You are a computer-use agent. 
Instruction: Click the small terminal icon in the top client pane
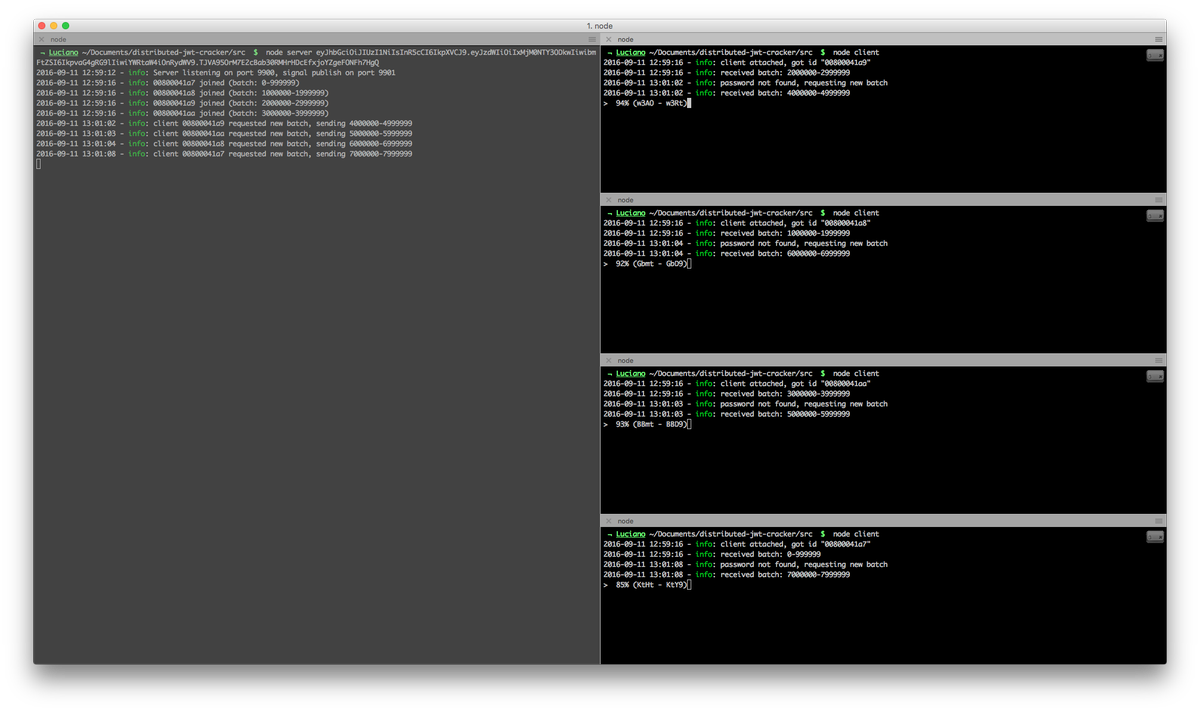pos(1156,54)
